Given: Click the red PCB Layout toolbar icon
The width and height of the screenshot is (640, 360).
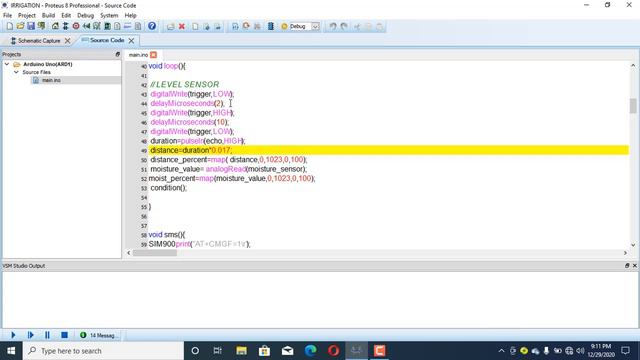Looking at the screenshot, I should point(76,26).
